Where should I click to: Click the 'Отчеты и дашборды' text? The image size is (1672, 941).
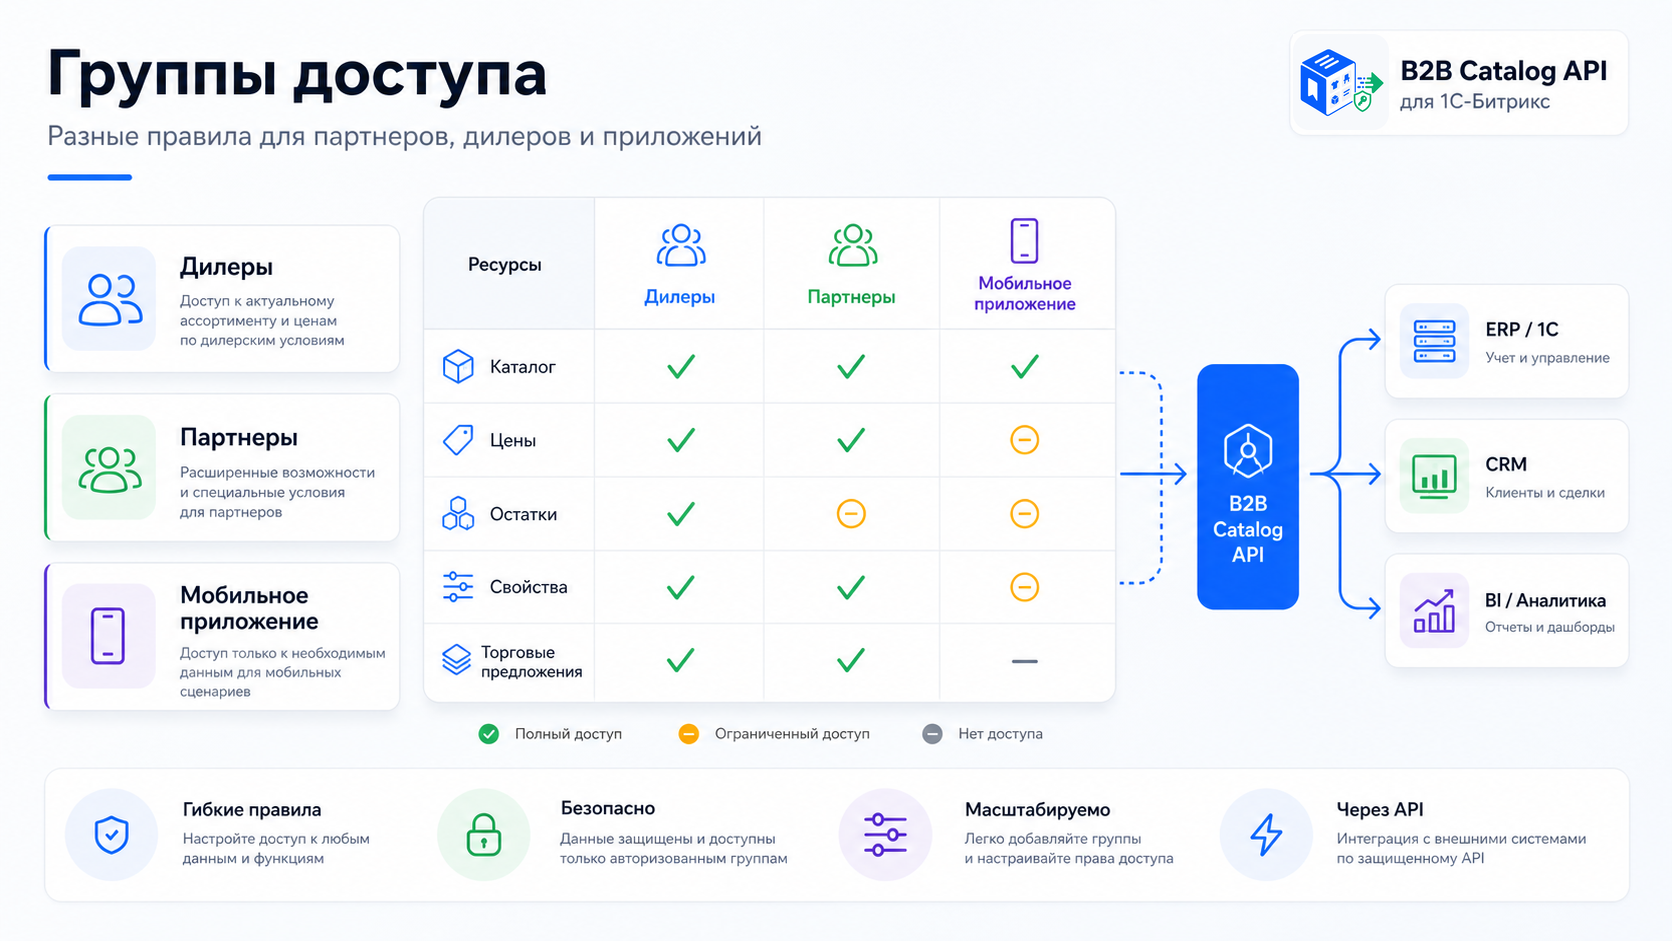[x=1549, y=627]
